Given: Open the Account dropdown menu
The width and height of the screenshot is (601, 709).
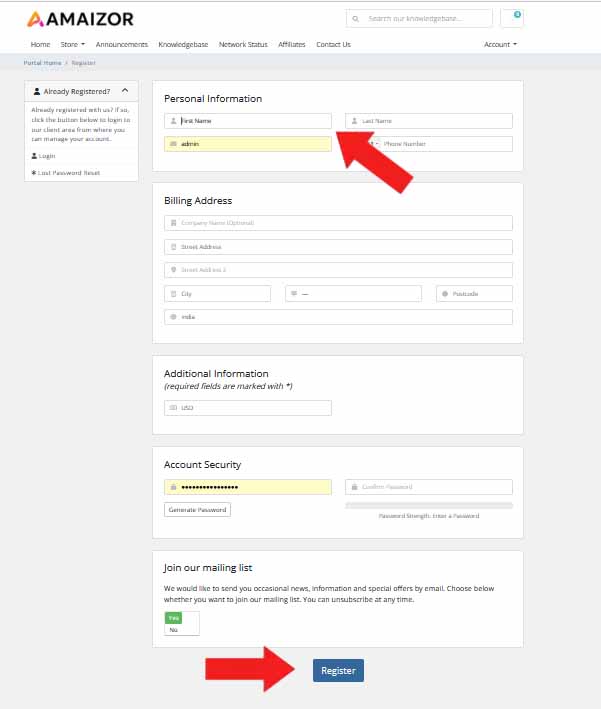Looking at the screenshot, I should click(500, 44).
